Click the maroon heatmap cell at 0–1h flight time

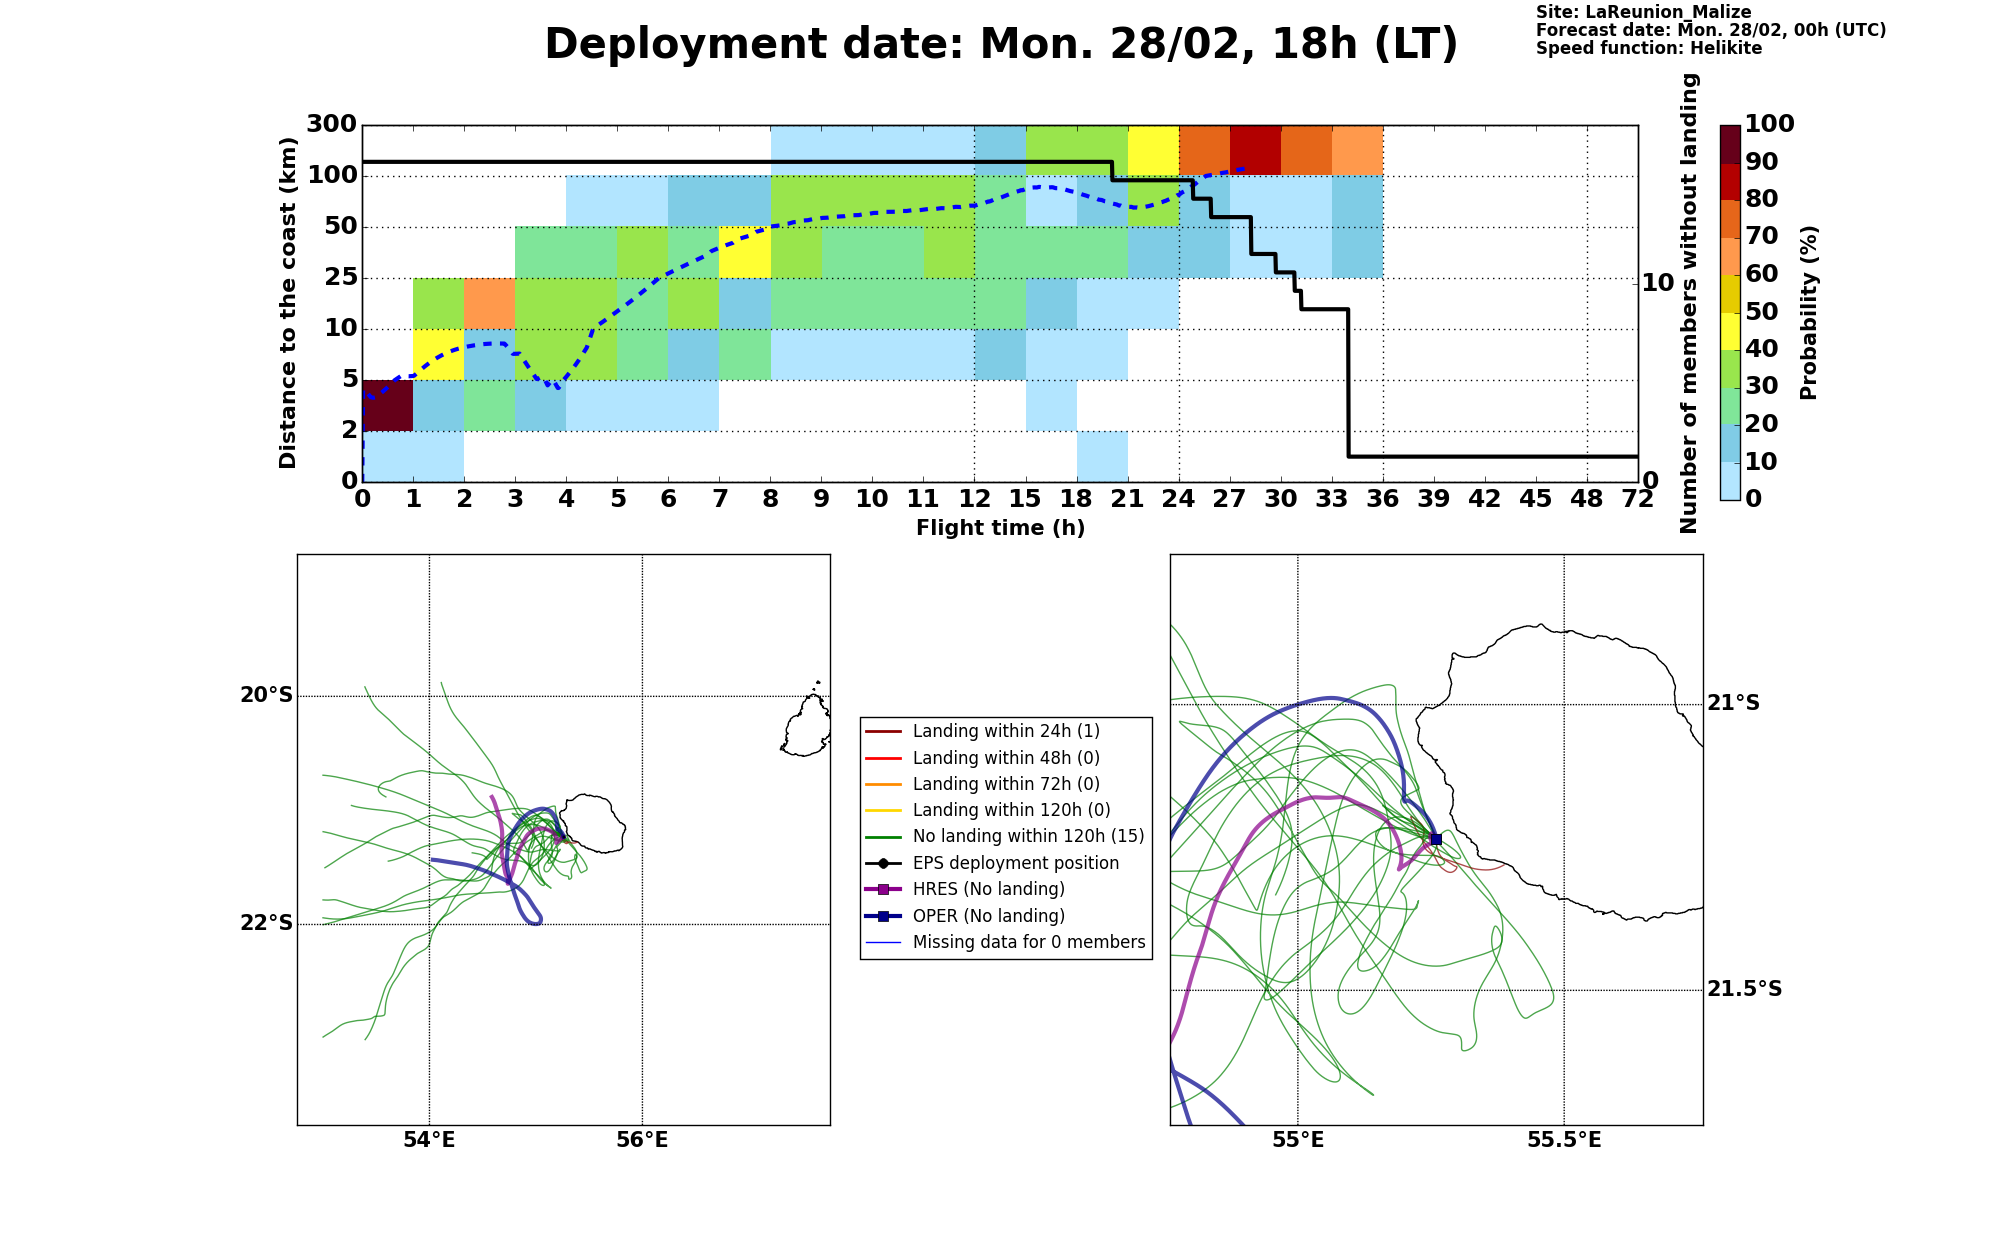point(388,406)
